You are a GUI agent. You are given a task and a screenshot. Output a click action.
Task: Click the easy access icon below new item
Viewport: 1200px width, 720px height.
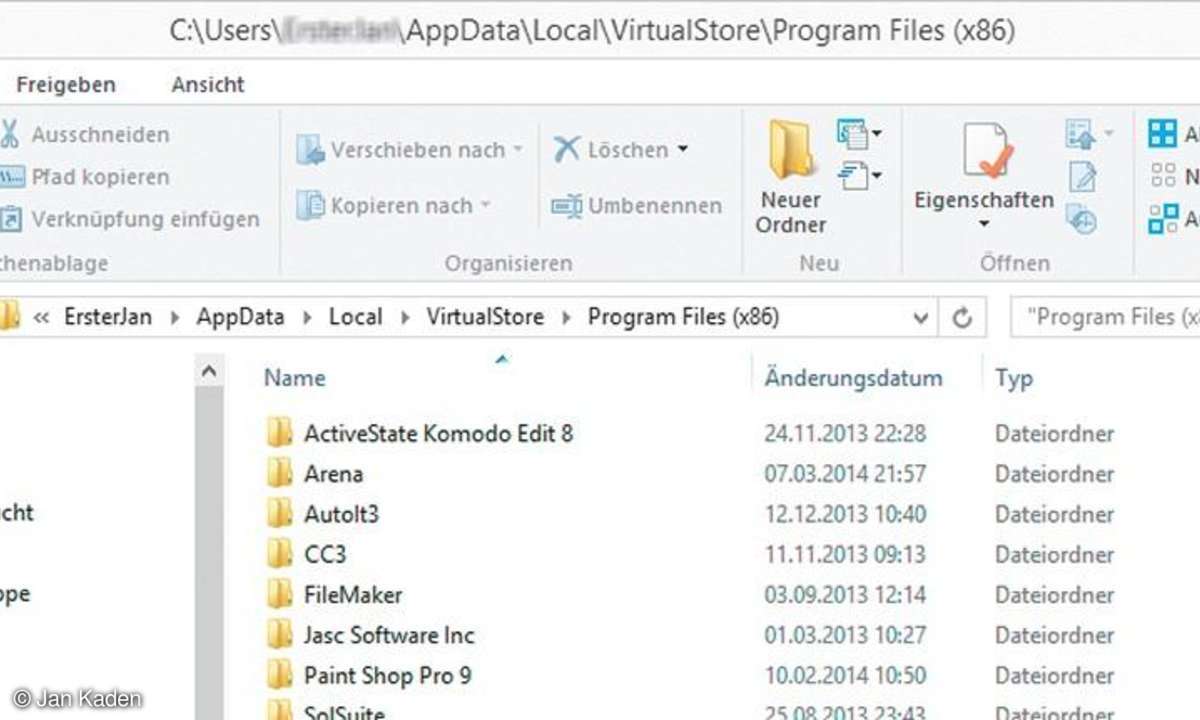pyautogui.click(x=853, y=176)
